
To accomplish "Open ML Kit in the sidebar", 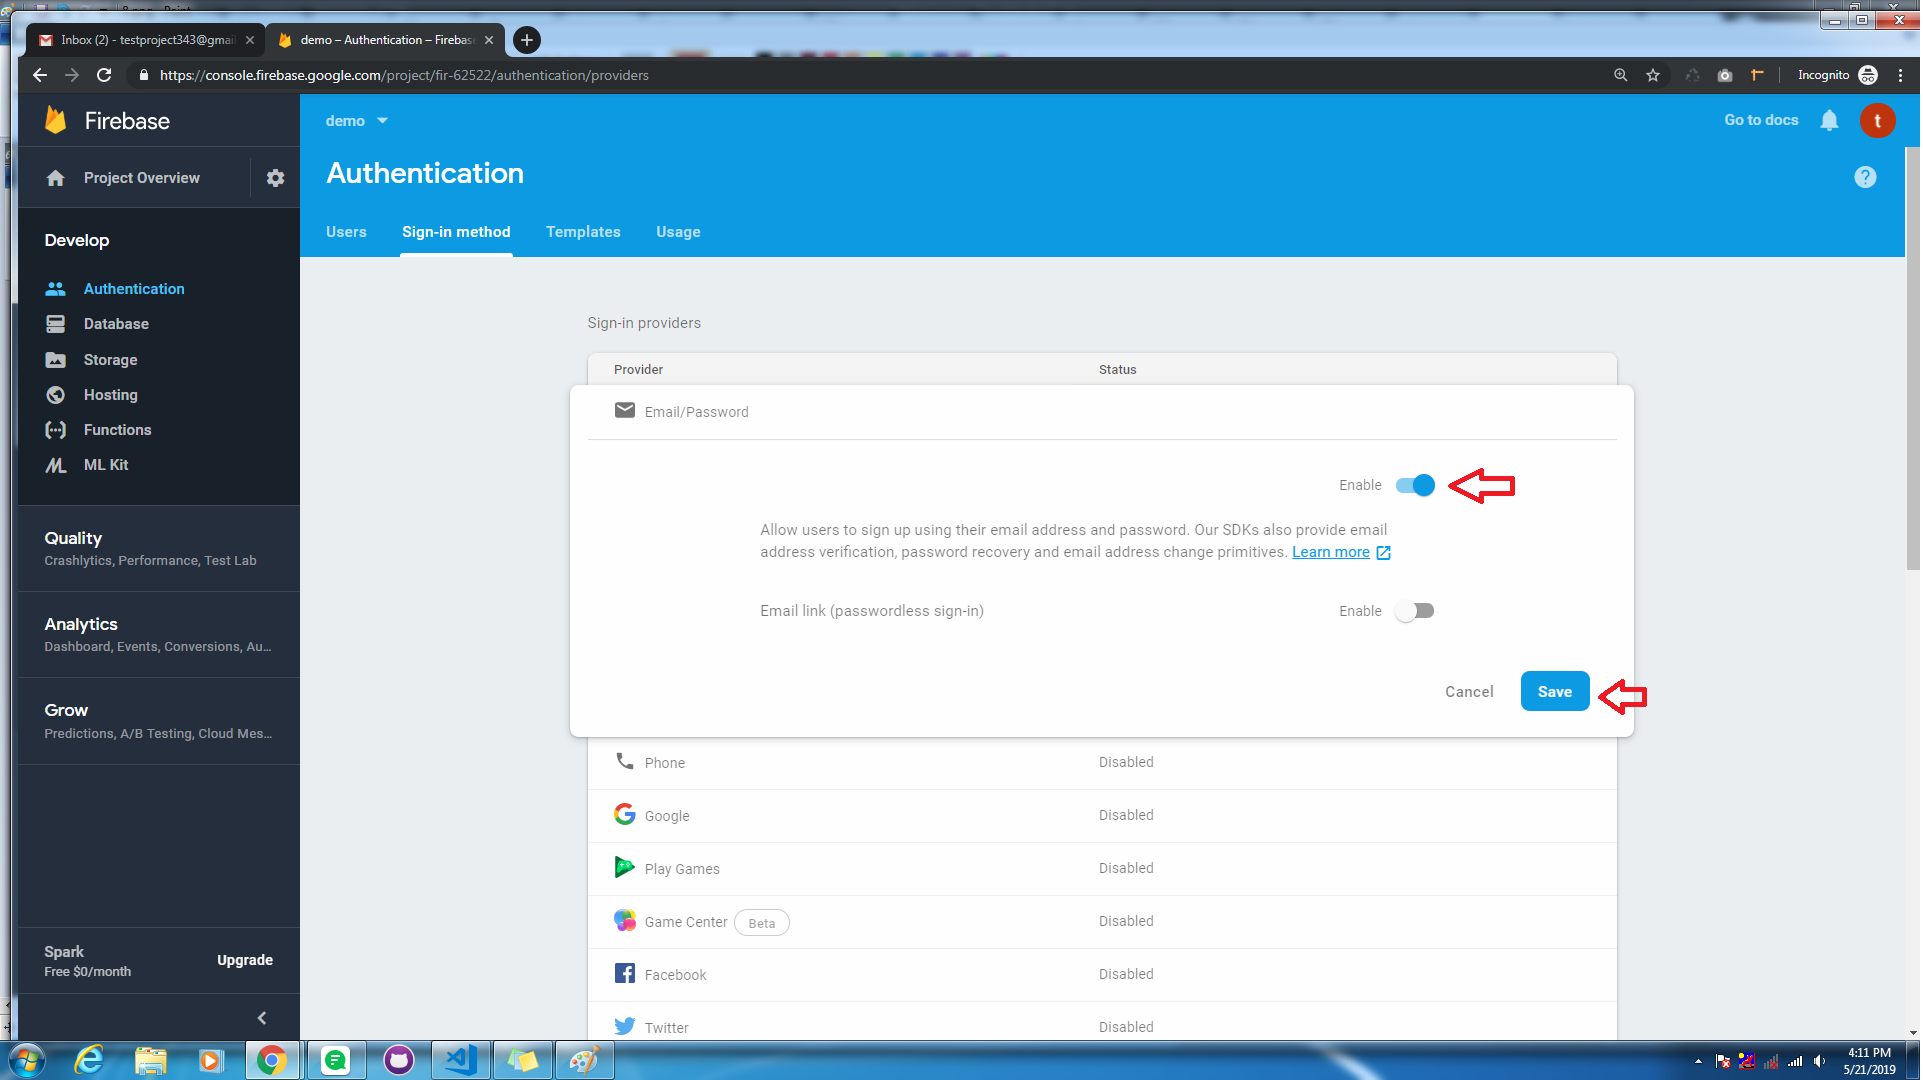I will 106,465.
